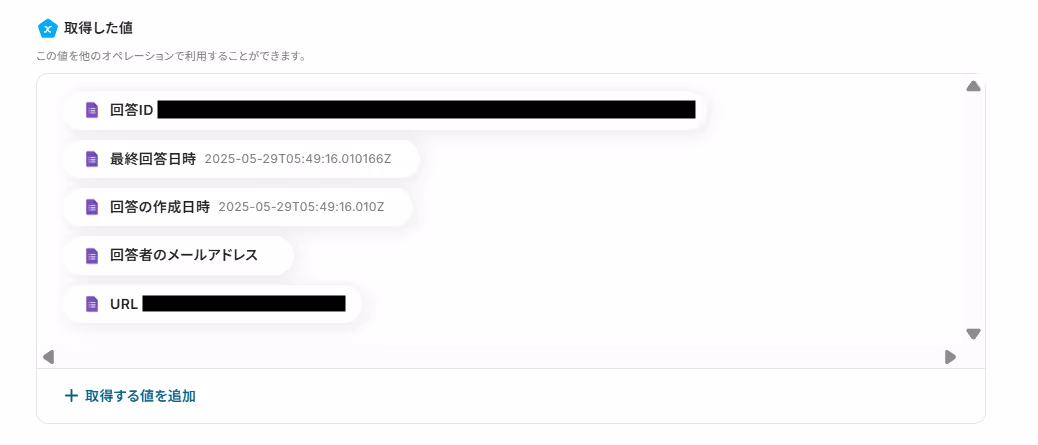The image size is (1038, 445).
Task: Click the blue pentagon icon beside 取得した値
Action: pos(48,28)
